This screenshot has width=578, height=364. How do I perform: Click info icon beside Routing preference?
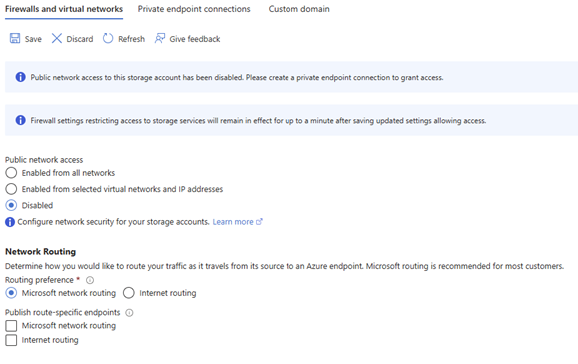[90, 280]
